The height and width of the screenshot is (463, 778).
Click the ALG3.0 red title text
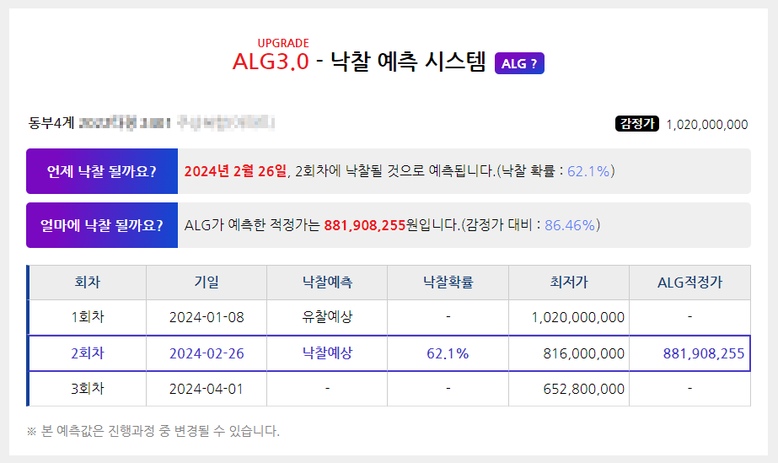coord(269,63)
